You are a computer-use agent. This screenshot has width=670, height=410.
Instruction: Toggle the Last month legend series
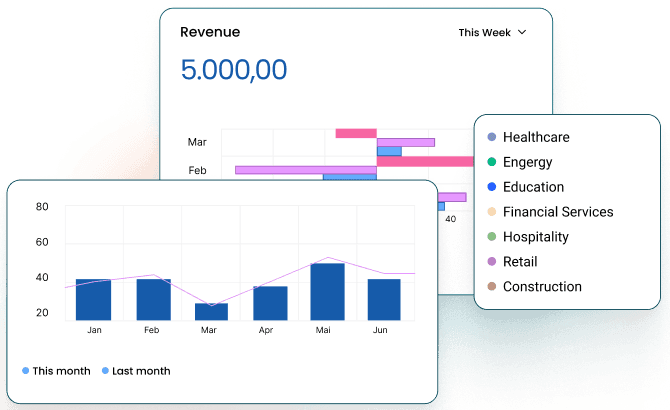135,371
